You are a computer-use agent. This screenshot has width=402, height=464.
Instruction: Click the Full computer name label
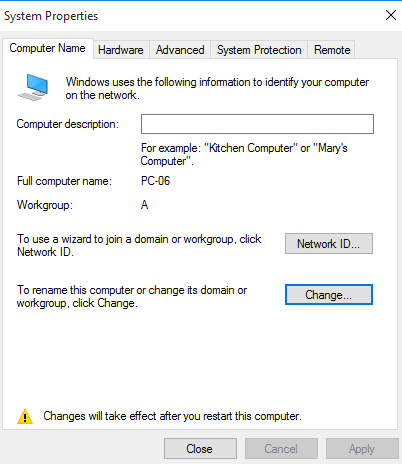(x=64, y=181)
